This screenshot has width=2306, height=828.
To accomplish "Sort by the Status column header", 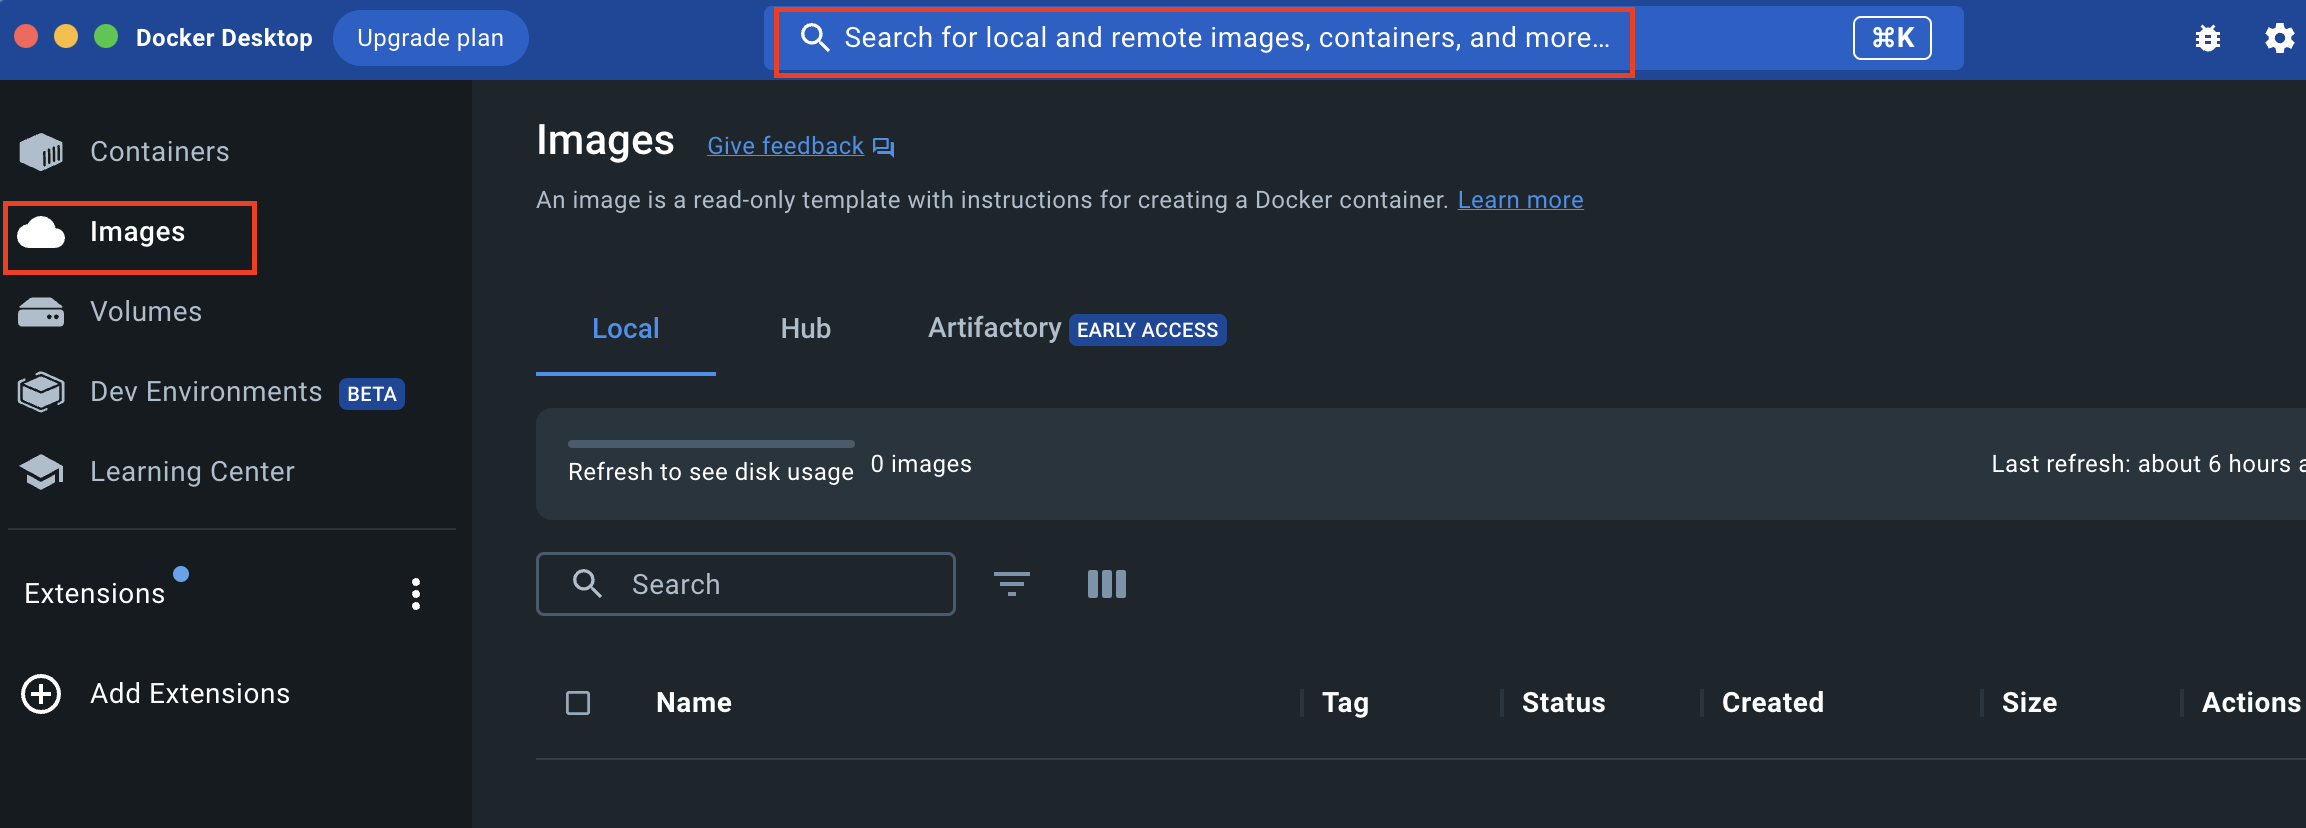I will tap(1564, 703).
